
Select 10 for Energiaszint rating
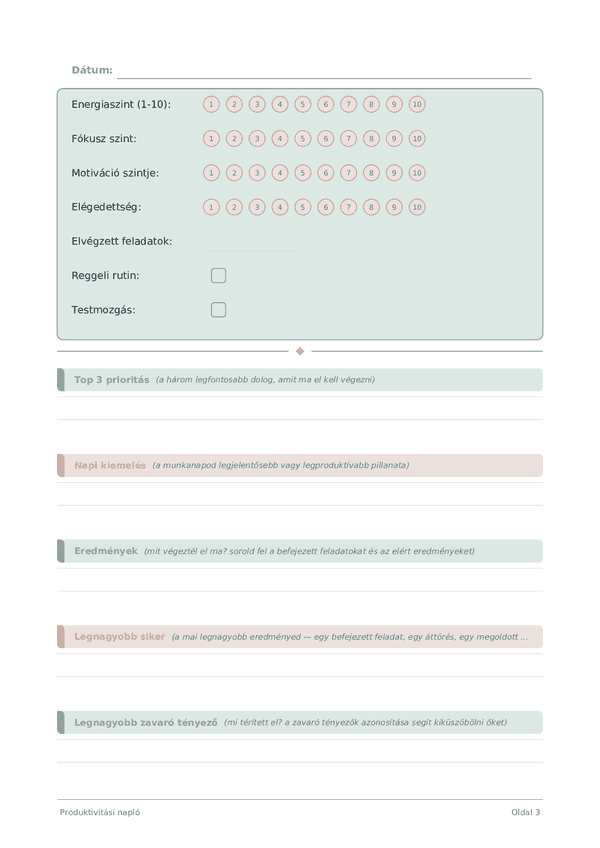417,104
